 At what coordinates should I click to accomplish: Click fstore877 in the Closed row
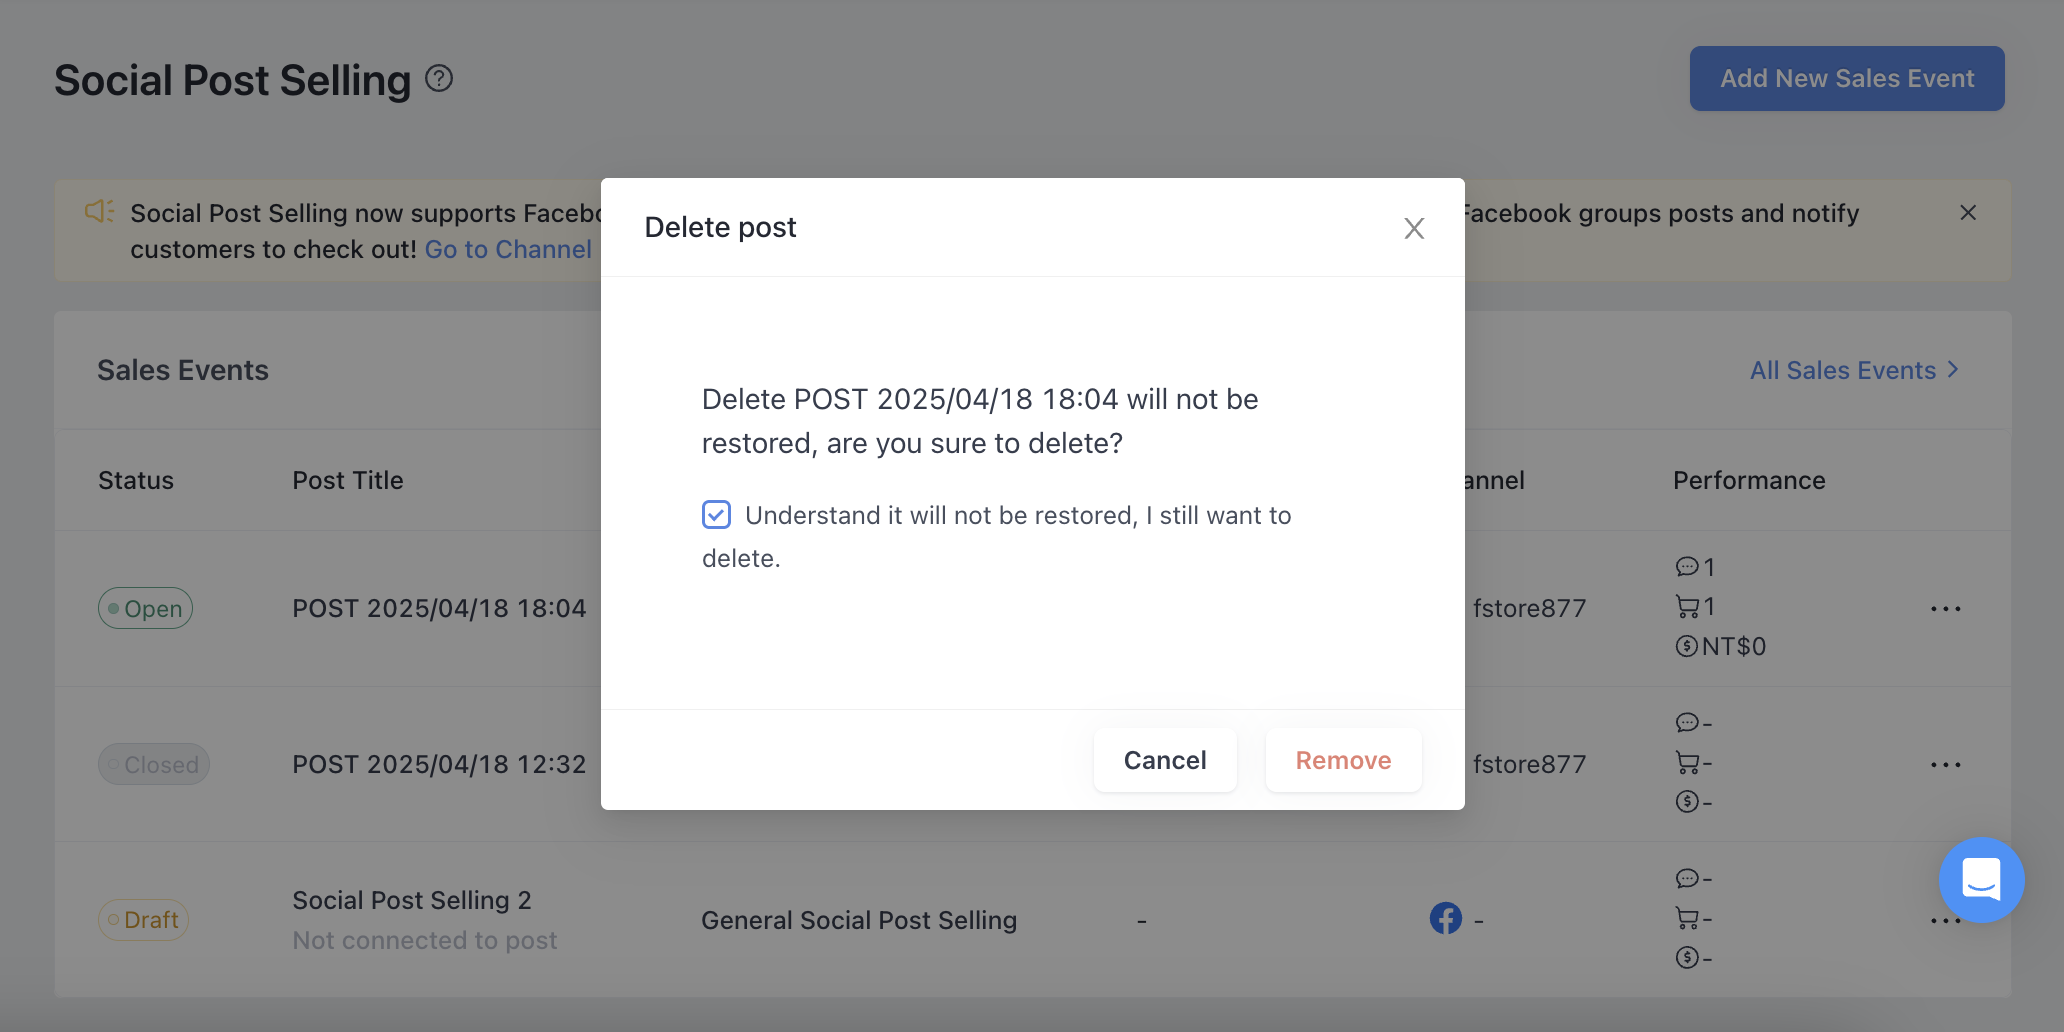(1529, 764)
